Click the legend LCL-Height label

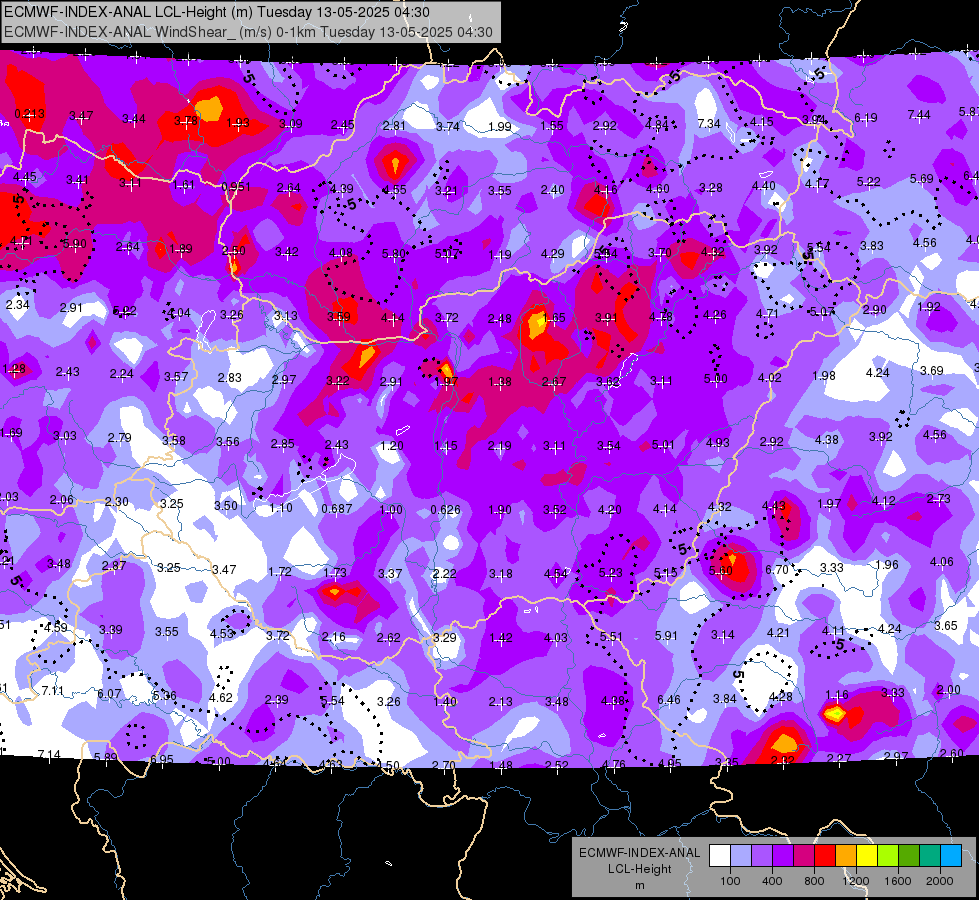tap(639, 869)
